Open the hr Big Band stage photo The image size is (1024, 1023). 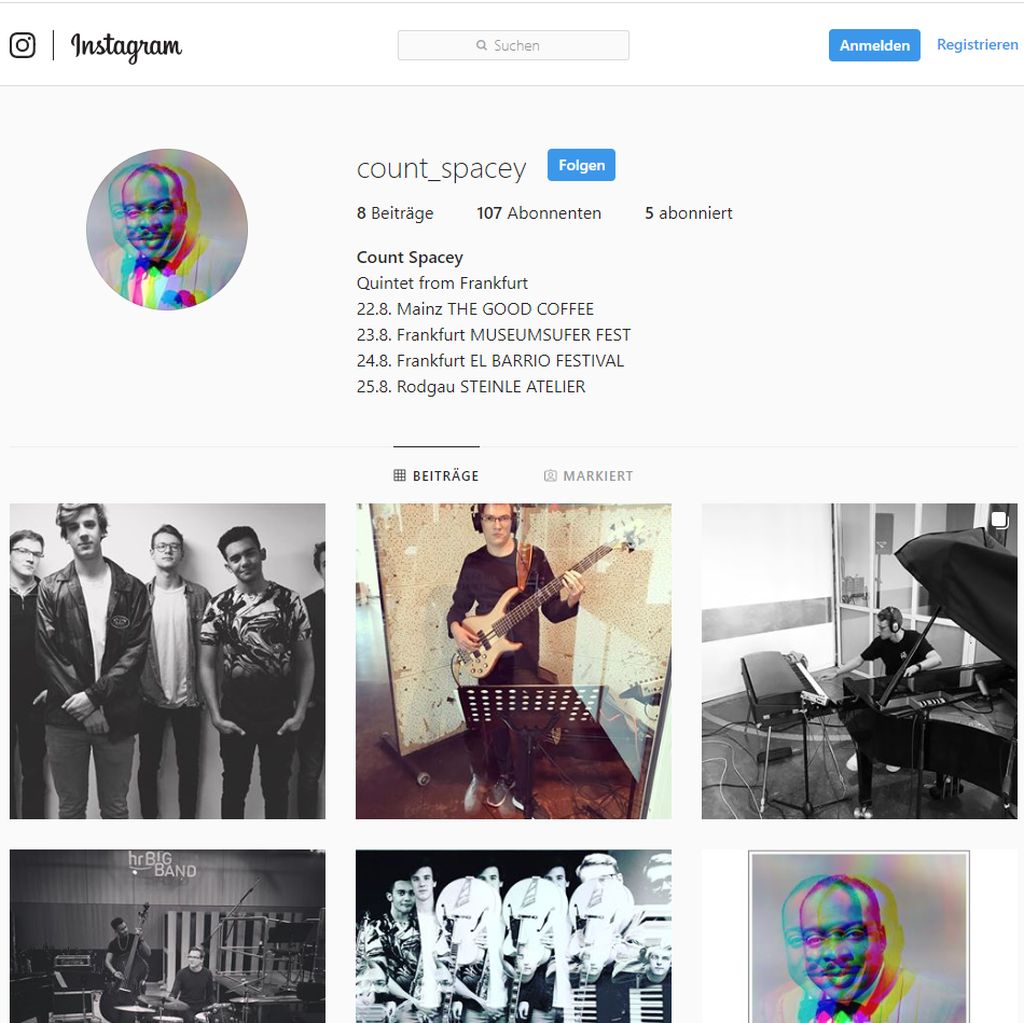point(167,936)
